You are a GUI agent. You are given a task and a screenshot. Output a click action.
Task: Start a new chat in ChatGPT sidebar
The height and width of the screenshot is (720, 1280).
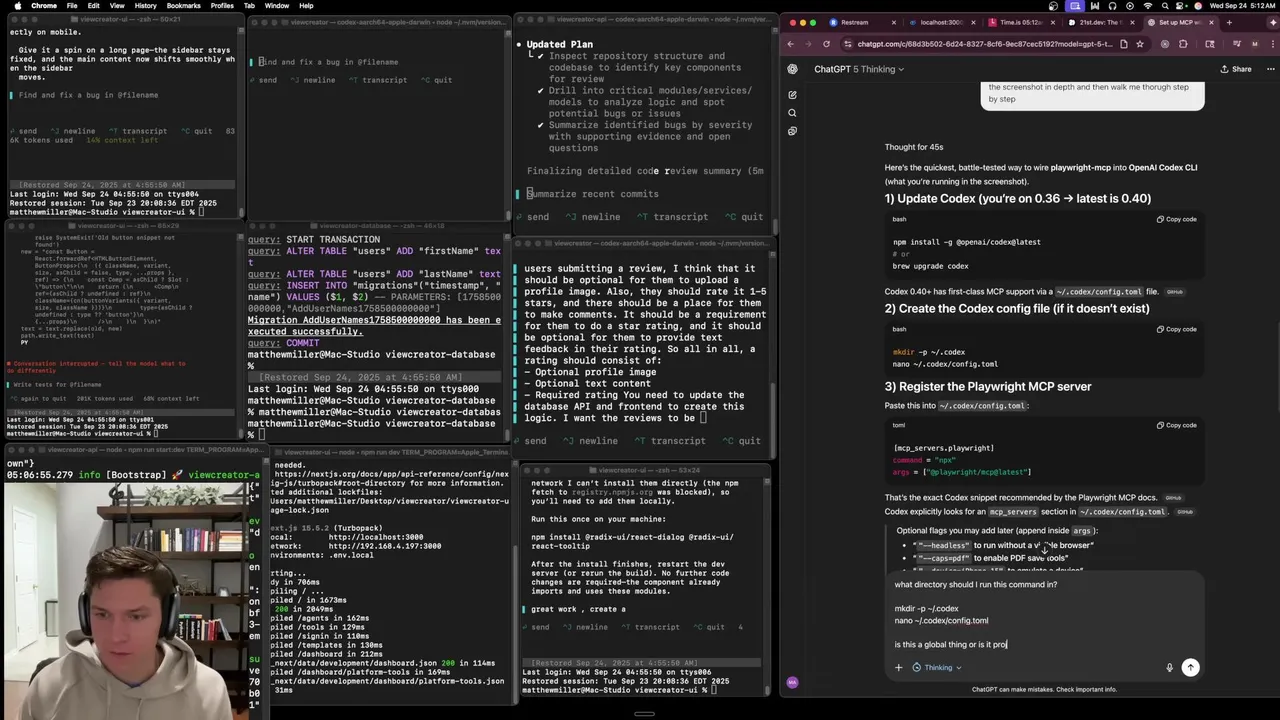tap(792, 95)
